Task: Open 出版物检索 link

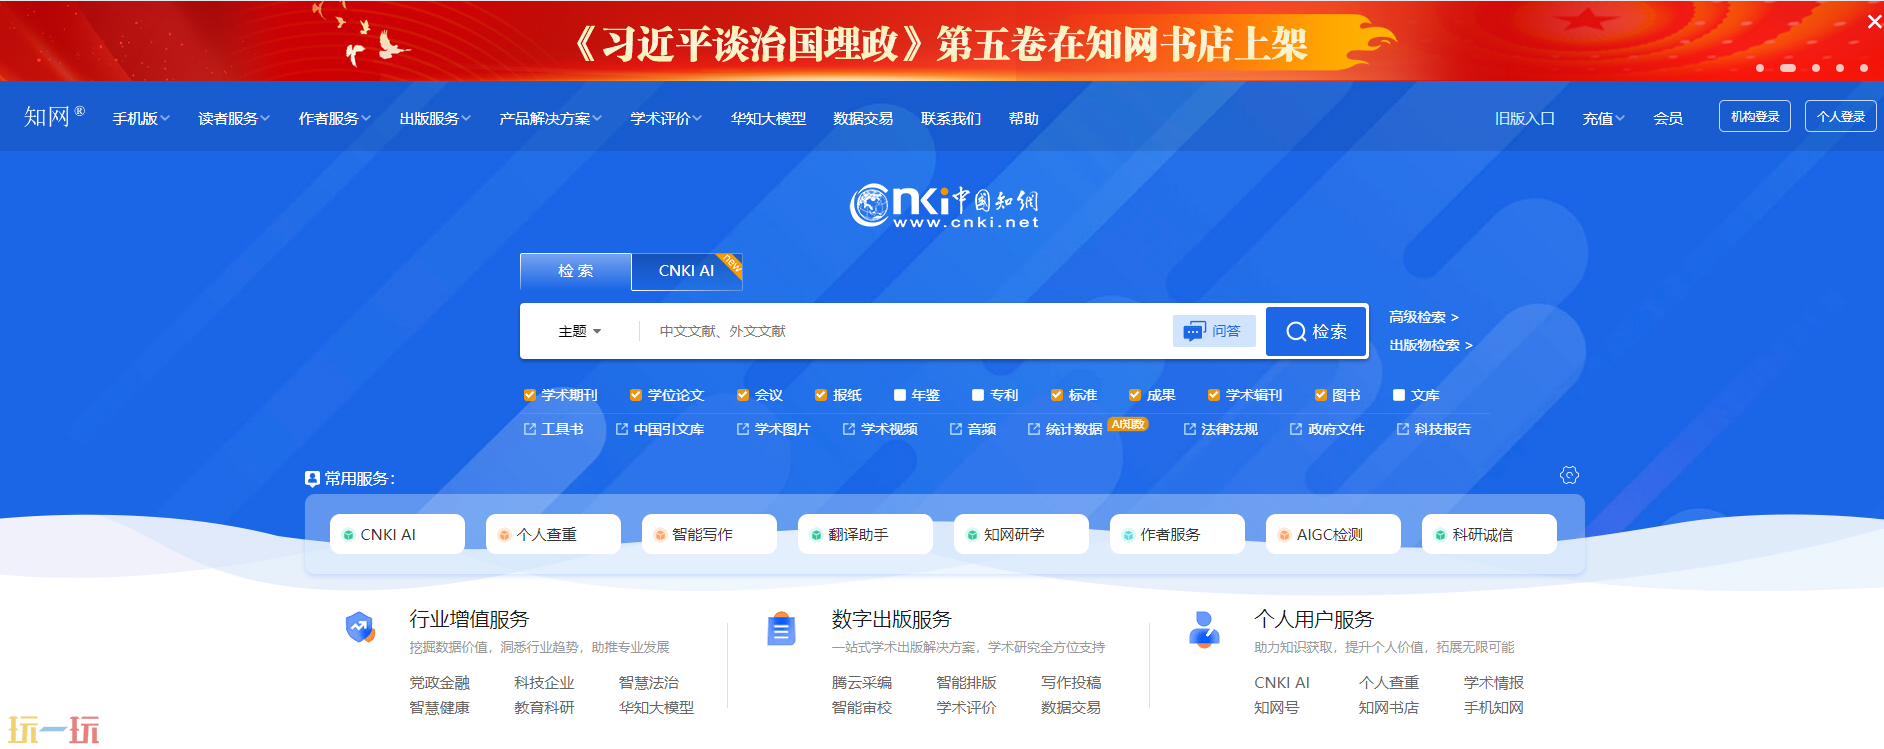Action: 1431,345
